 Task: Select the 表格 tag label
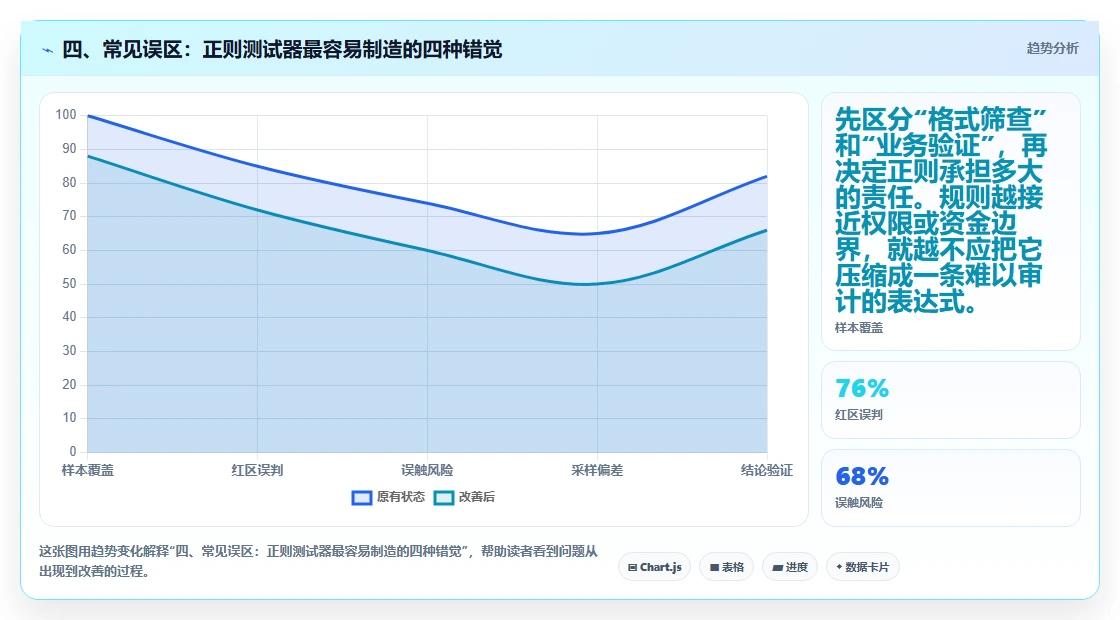[x=733, y=567]
